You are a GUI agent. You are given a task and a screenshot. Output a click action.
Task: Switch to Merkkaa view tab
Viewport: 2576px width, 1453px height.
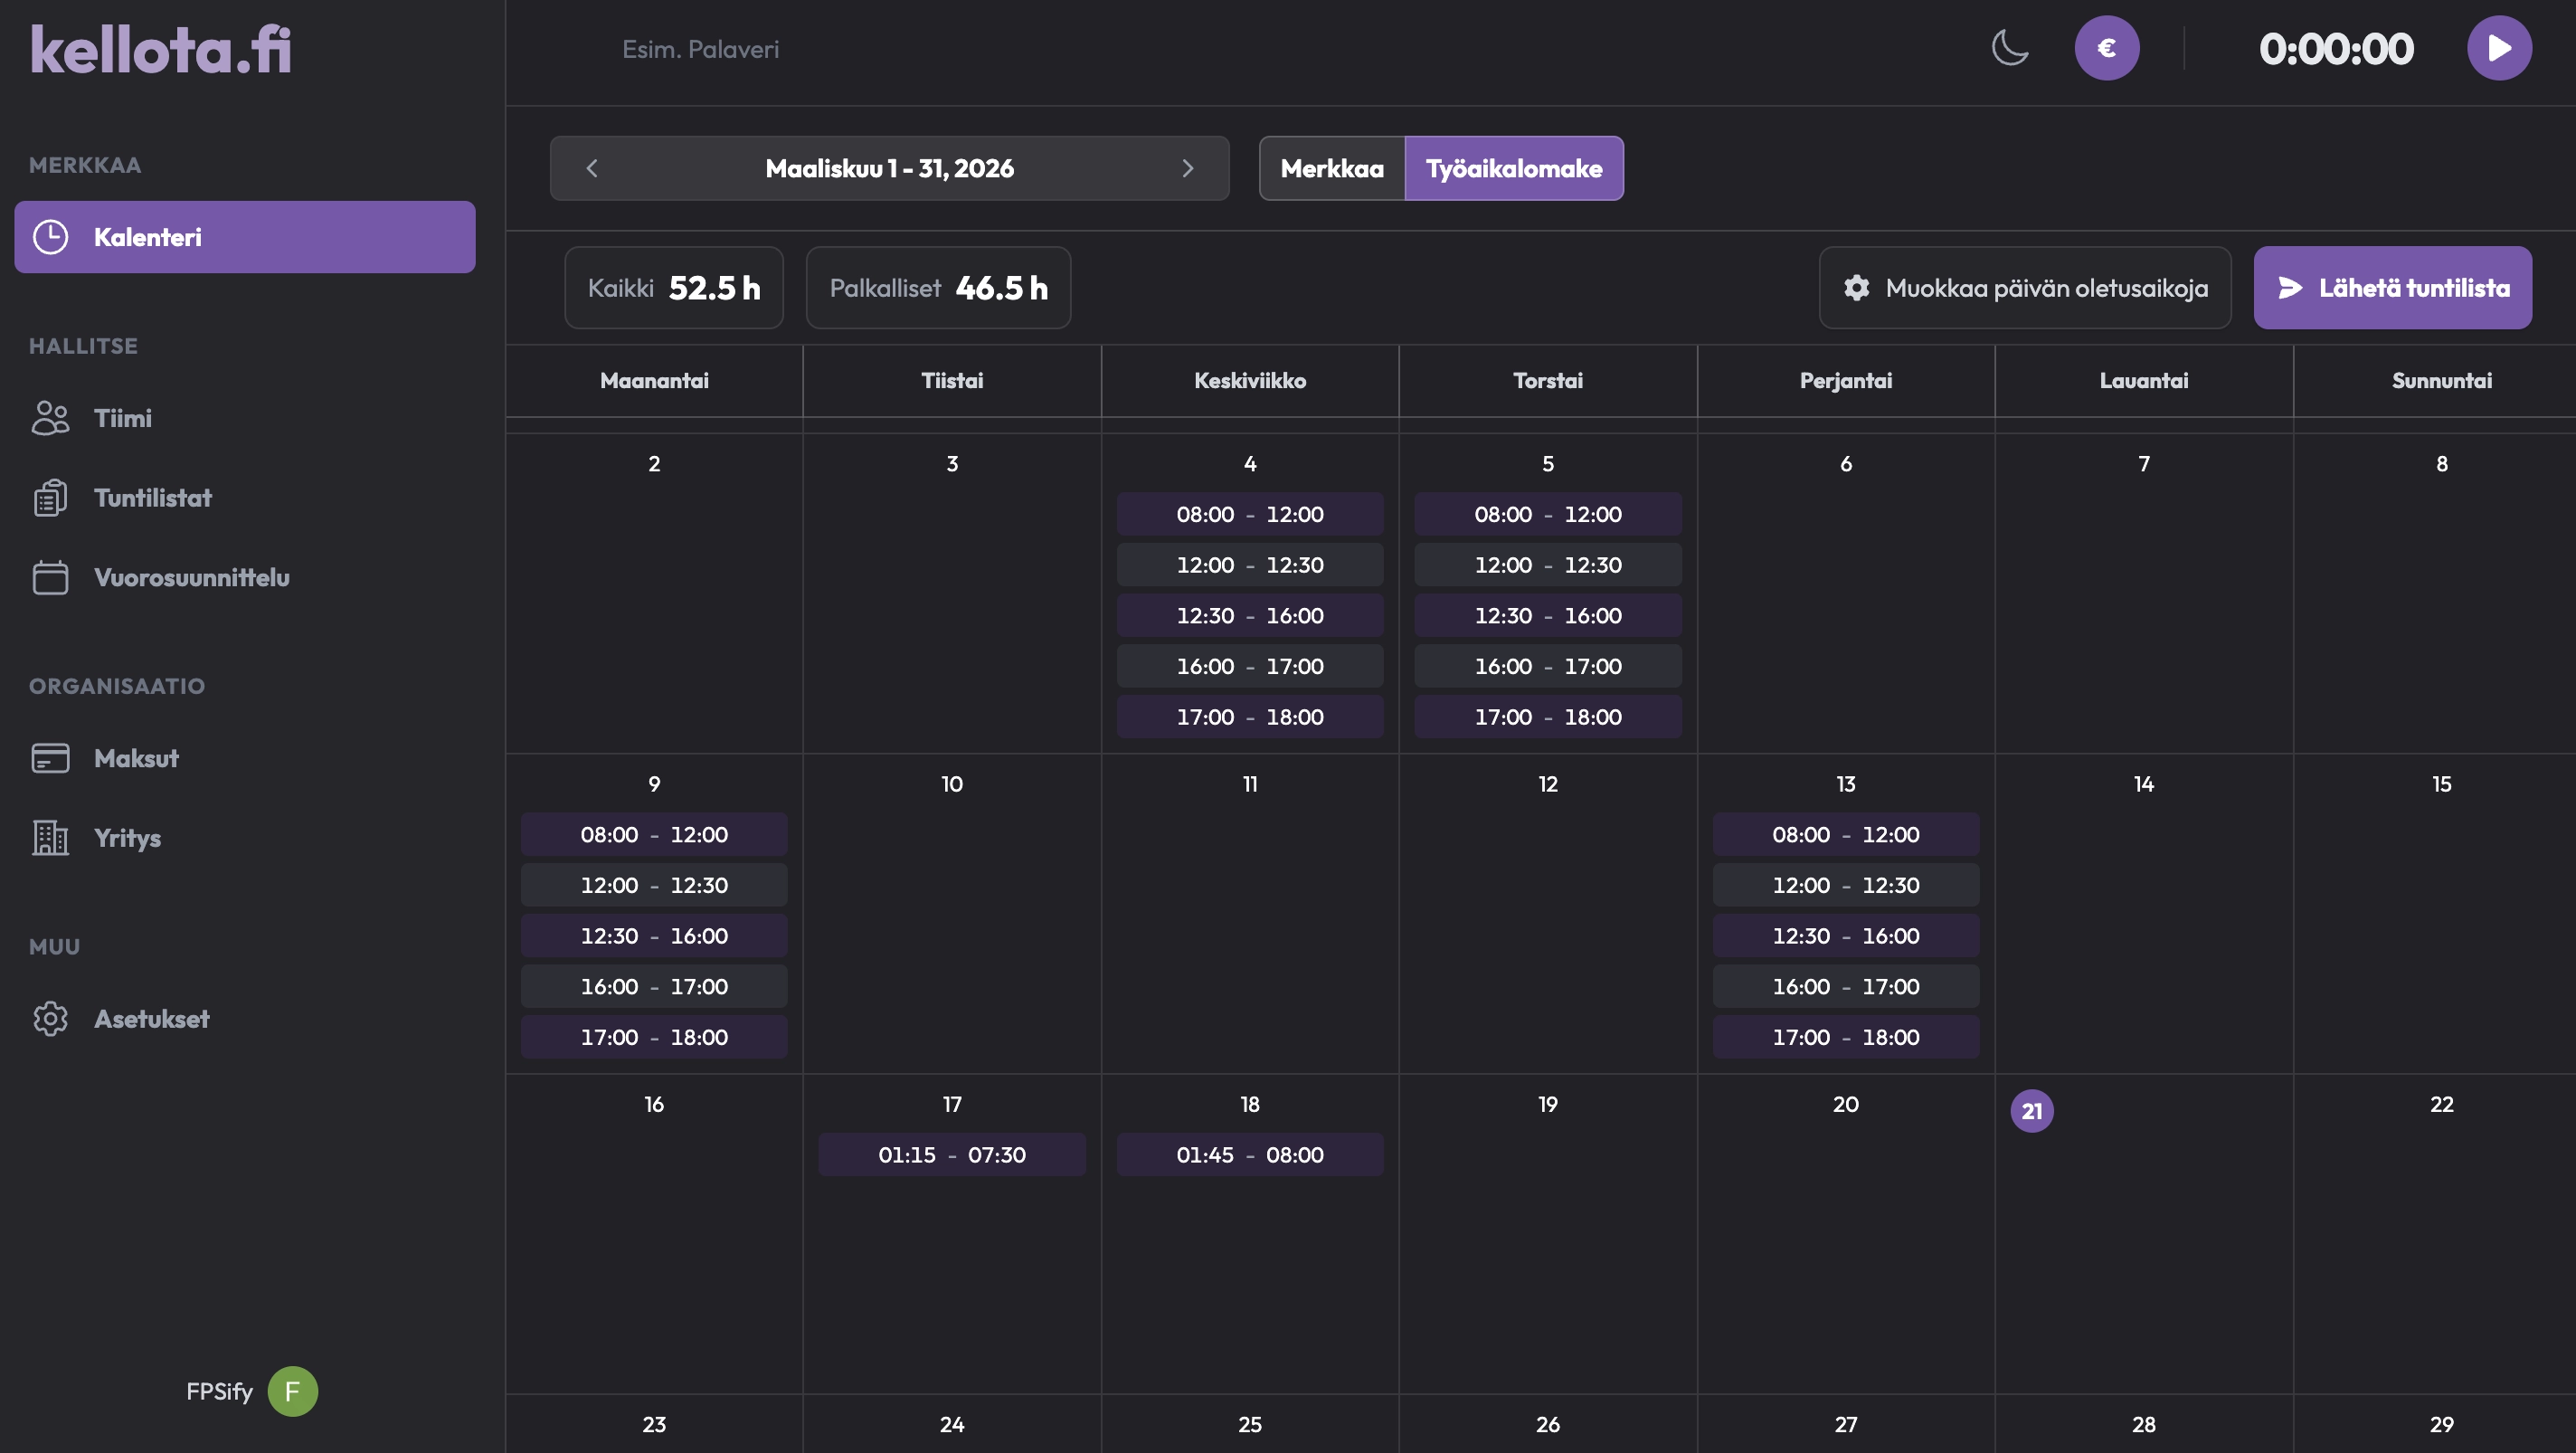coord(1331,168)
